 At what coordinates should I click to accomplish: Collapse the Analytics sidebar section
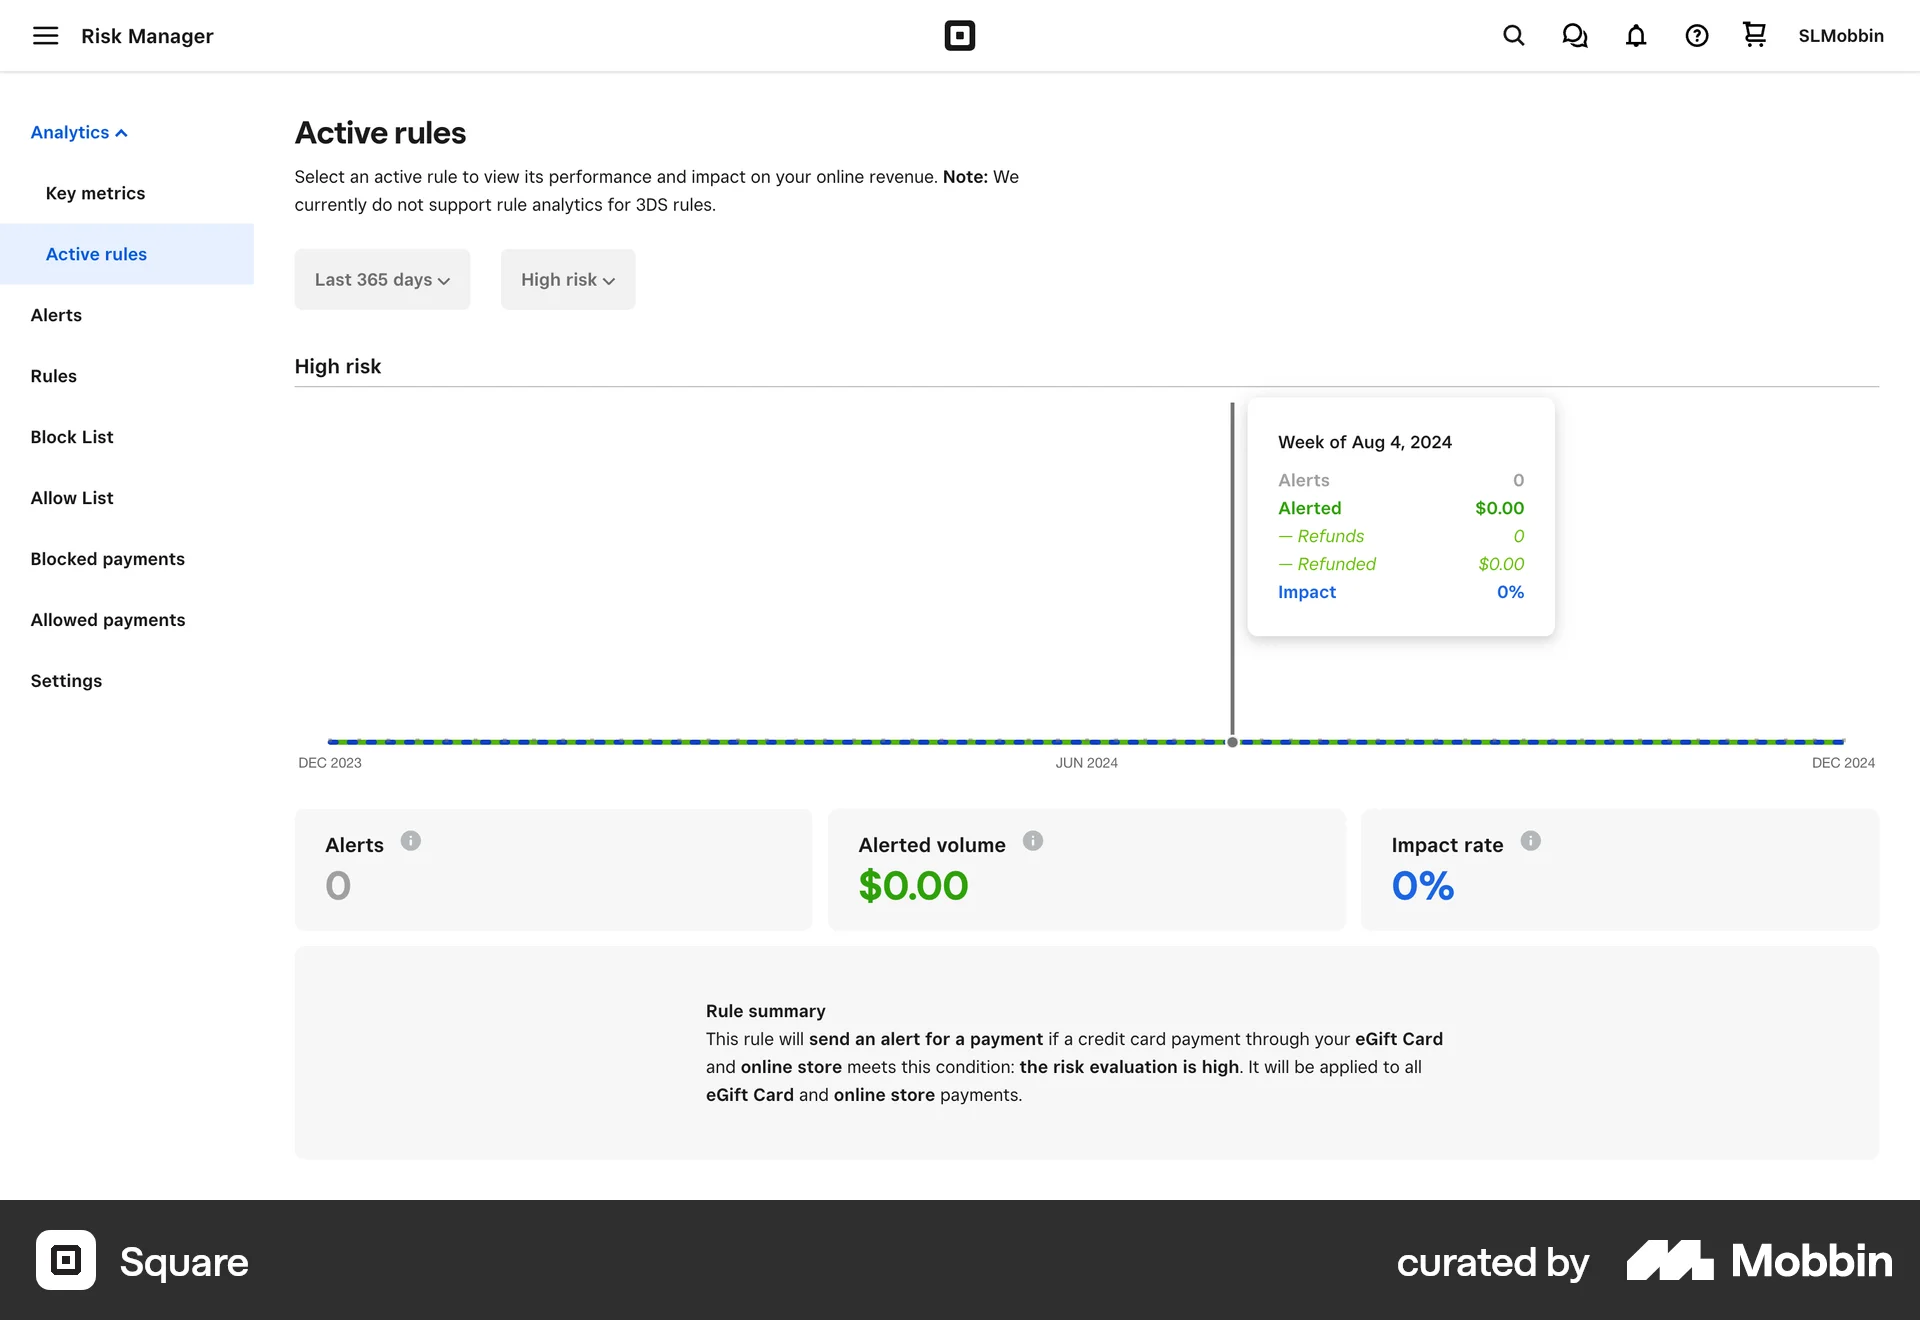pyautogui.click(x=79, y=132)
